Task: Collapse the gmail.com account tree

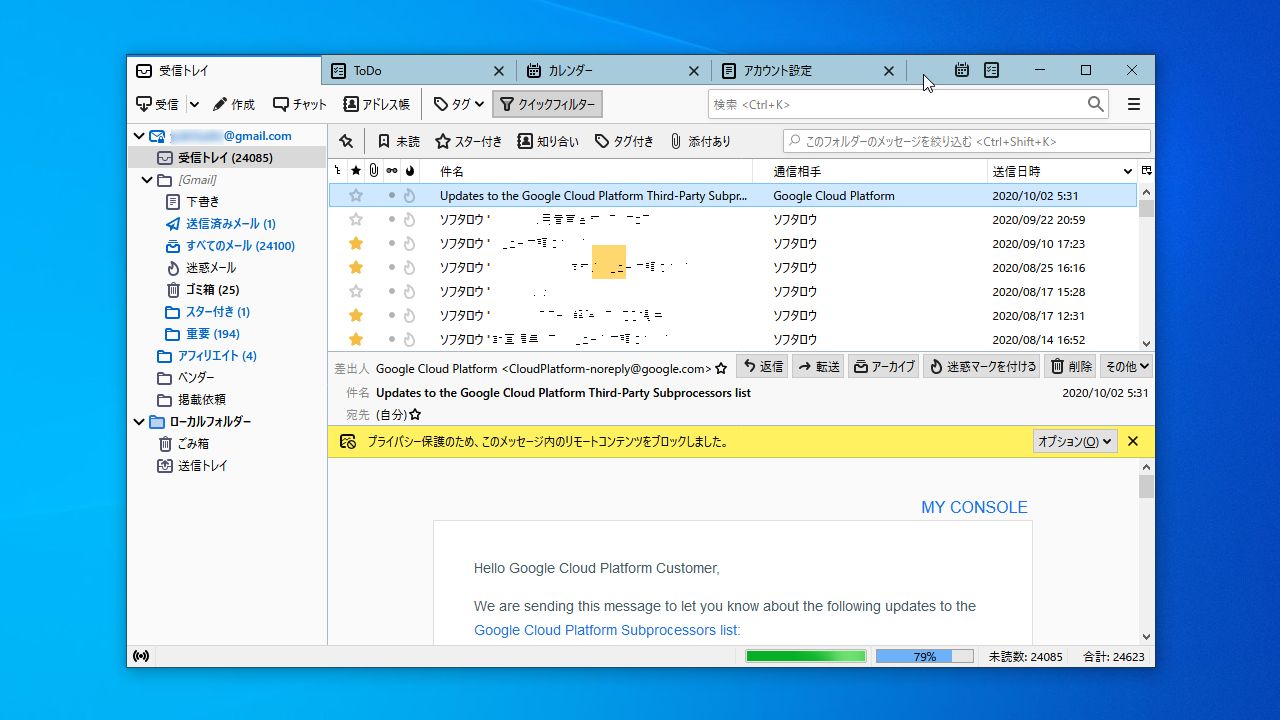Action: (139, 136)
